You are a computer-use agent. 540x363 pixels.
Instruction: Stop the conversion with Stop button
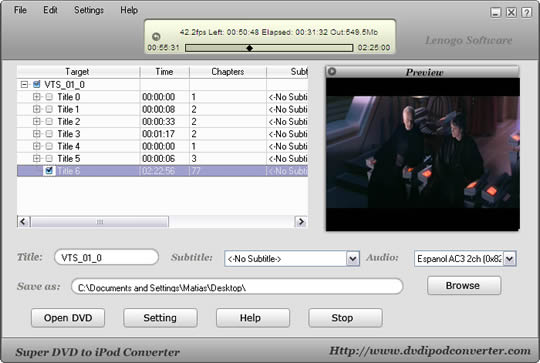[x=345, y=318]
